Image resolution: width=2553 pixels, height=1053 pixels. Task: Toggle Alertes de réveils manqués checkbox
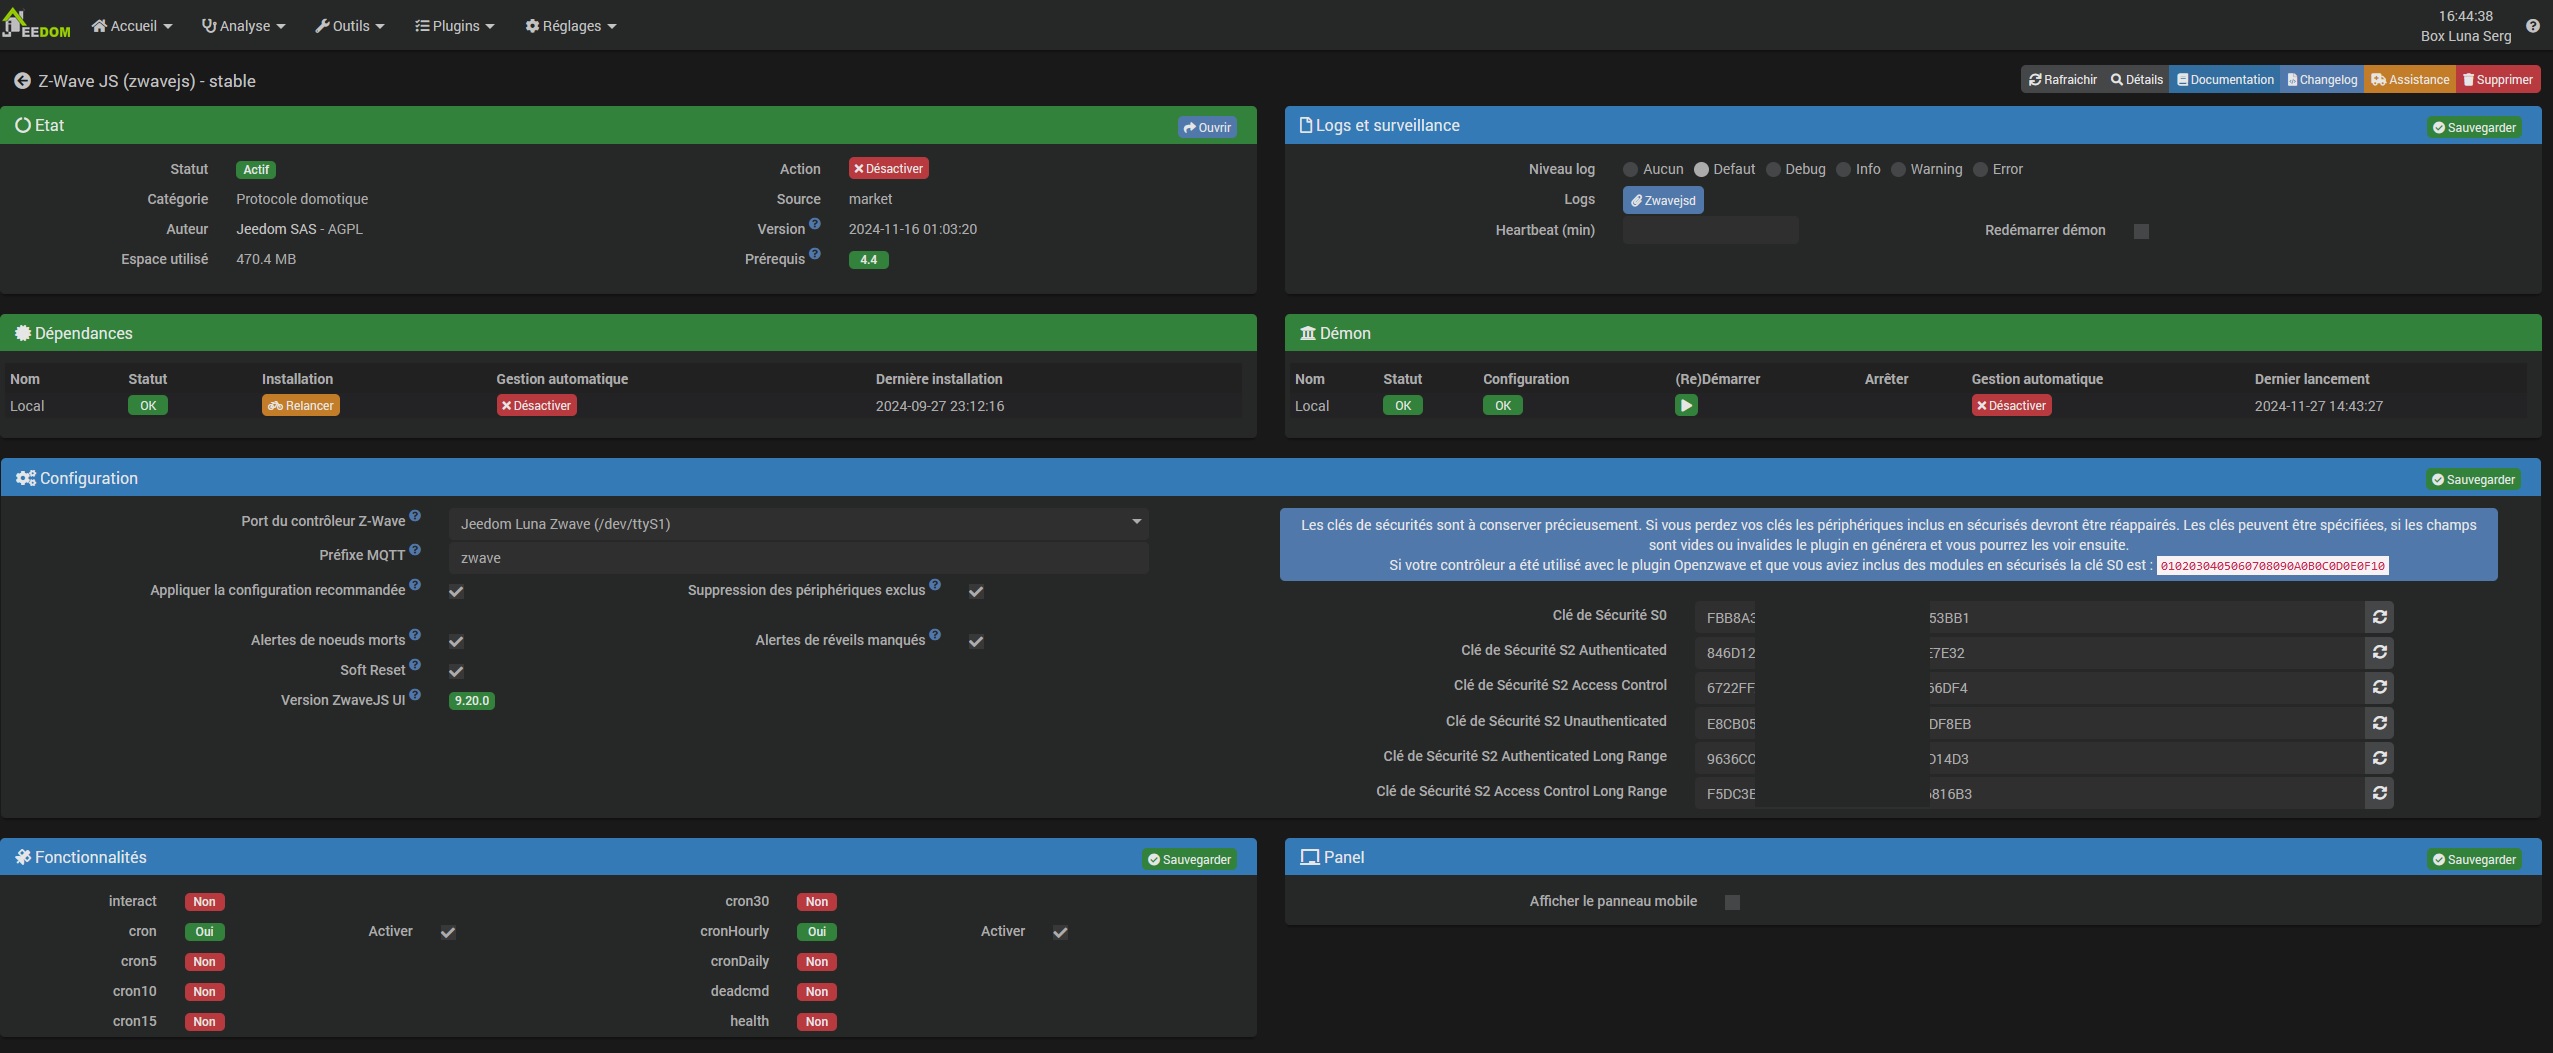click(x=976, y=641)
